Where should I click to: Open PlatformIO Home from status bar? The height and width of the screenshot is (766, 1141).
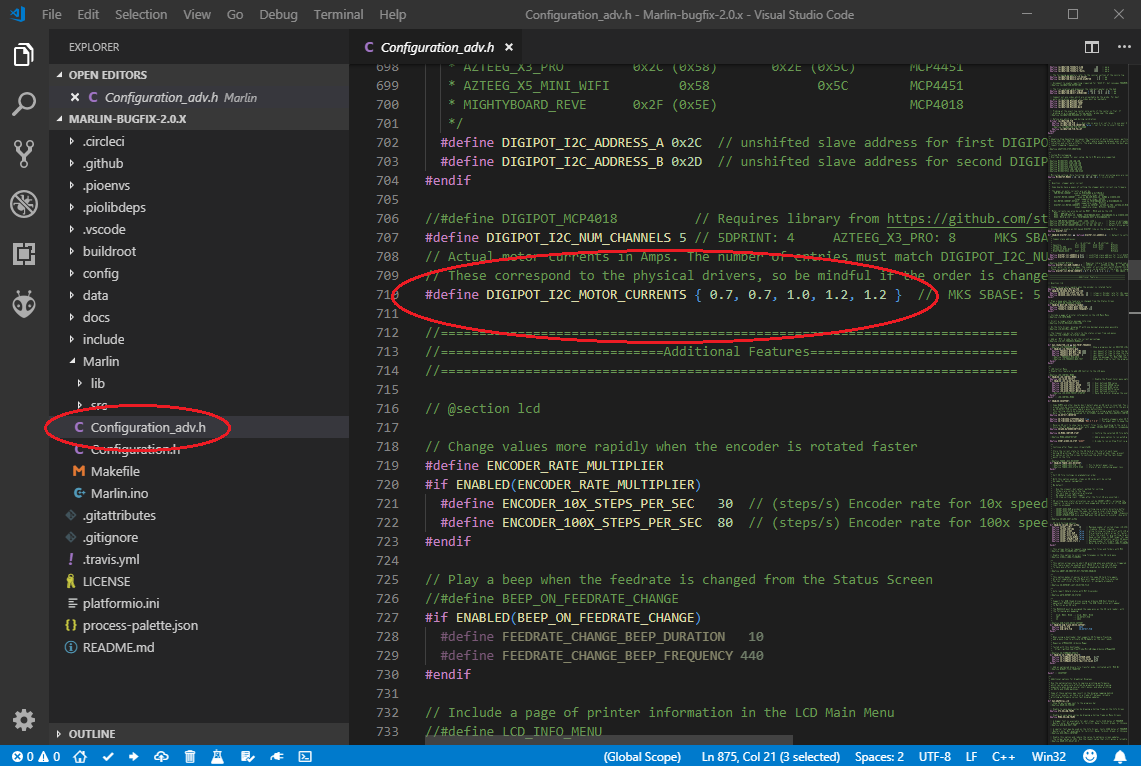click(x=80, y=757)
